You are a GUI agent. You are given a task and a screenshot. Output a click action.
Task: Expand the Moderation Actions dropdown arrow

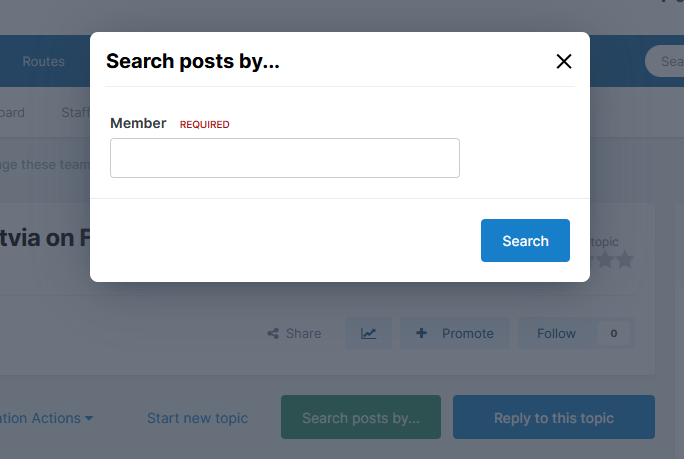[x=89, y=418]
